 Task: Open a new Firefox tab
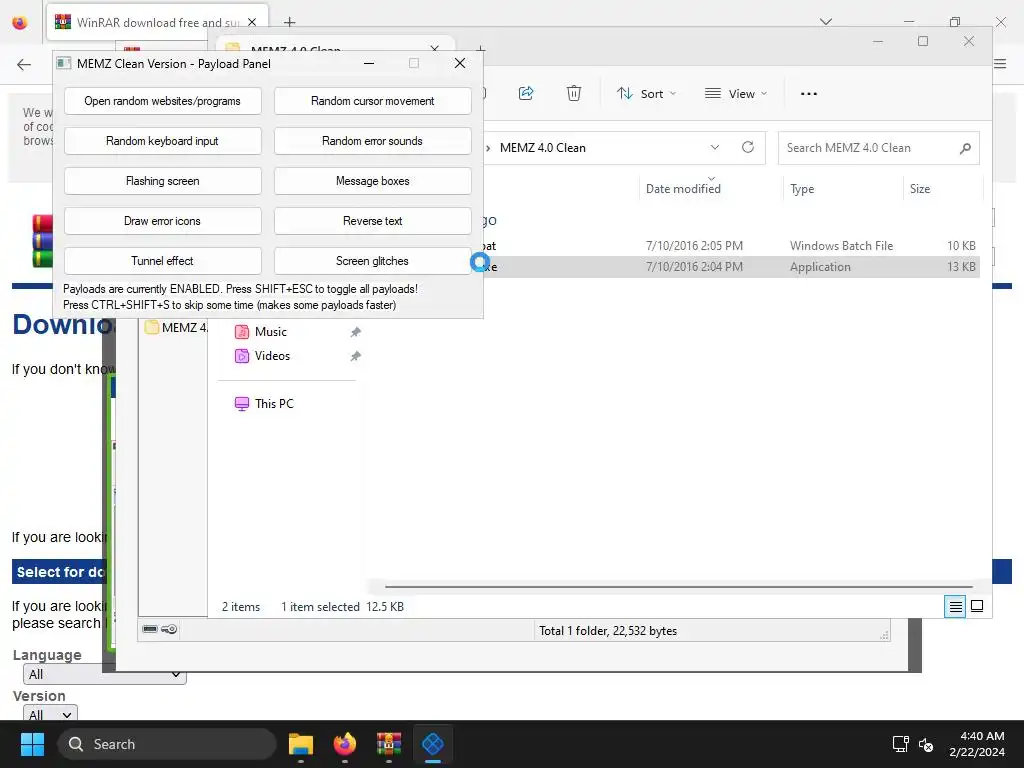click(x=289, y=22)
